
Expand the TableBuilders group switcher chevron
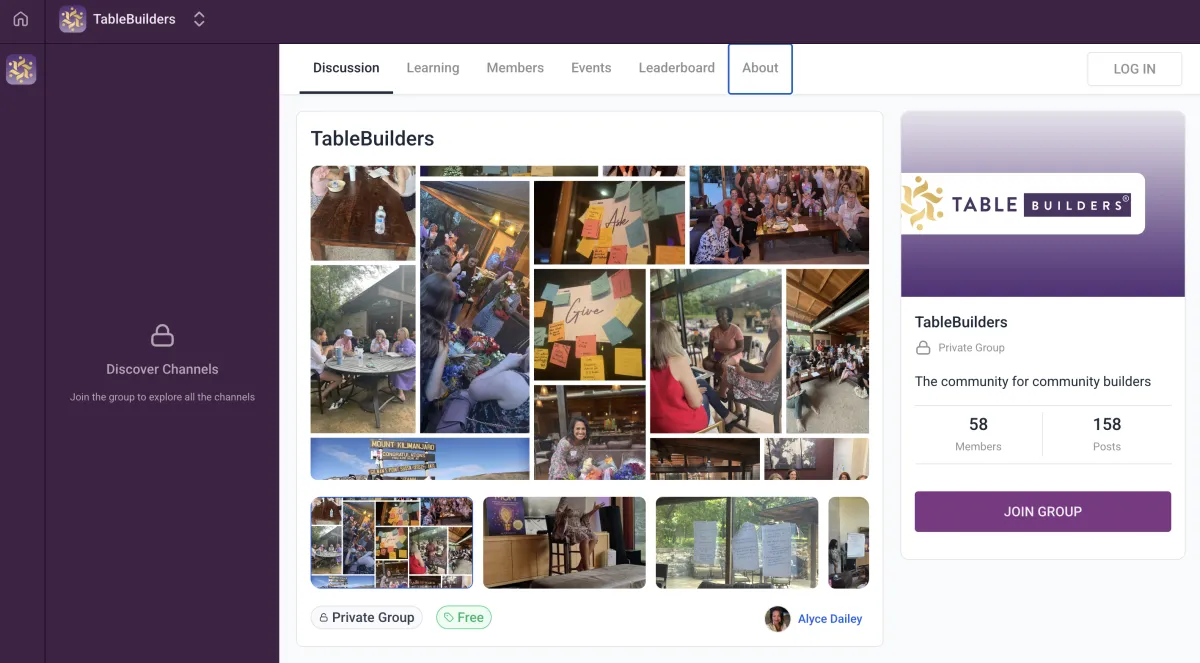tap(199, 19)
